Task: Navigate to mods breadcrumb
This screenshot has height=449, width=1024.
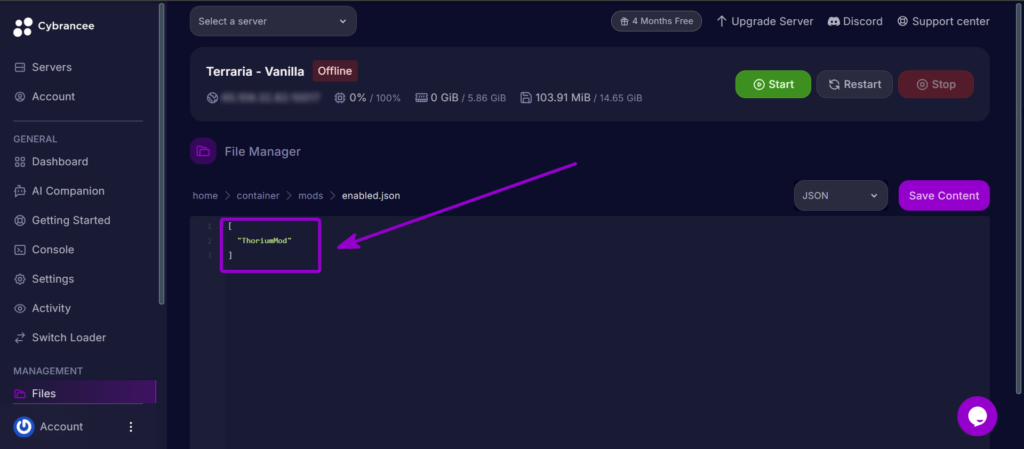Action: (x=311, y=196)
